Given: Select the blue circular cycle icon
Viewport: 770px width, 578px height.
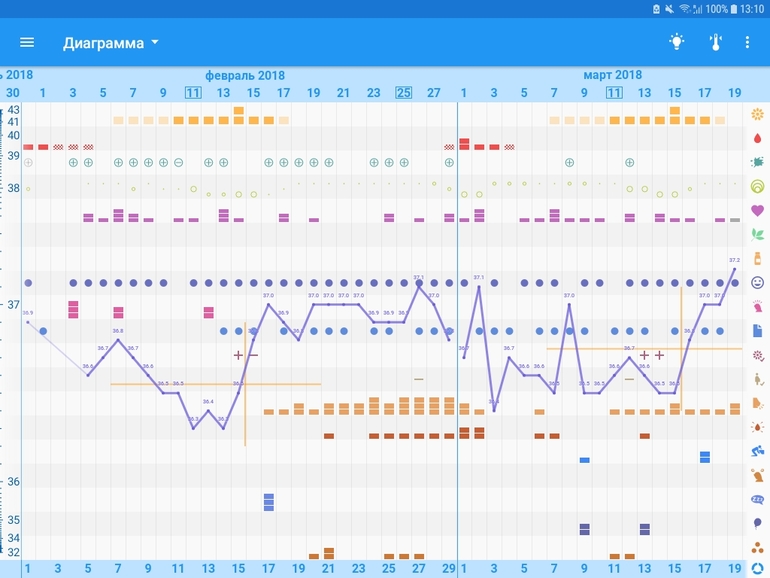Looking at the screenshot, I should [x=757, y=569].
